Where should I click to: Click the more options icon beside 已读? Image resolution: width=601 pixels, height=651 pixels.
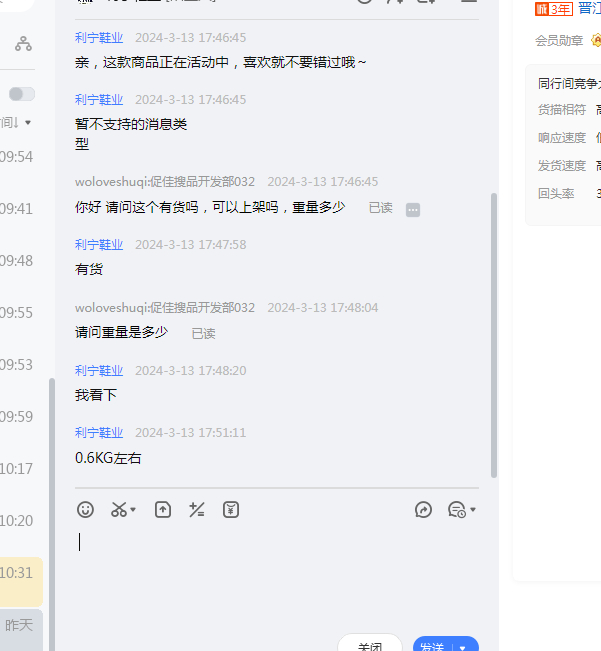pos(413,210)
